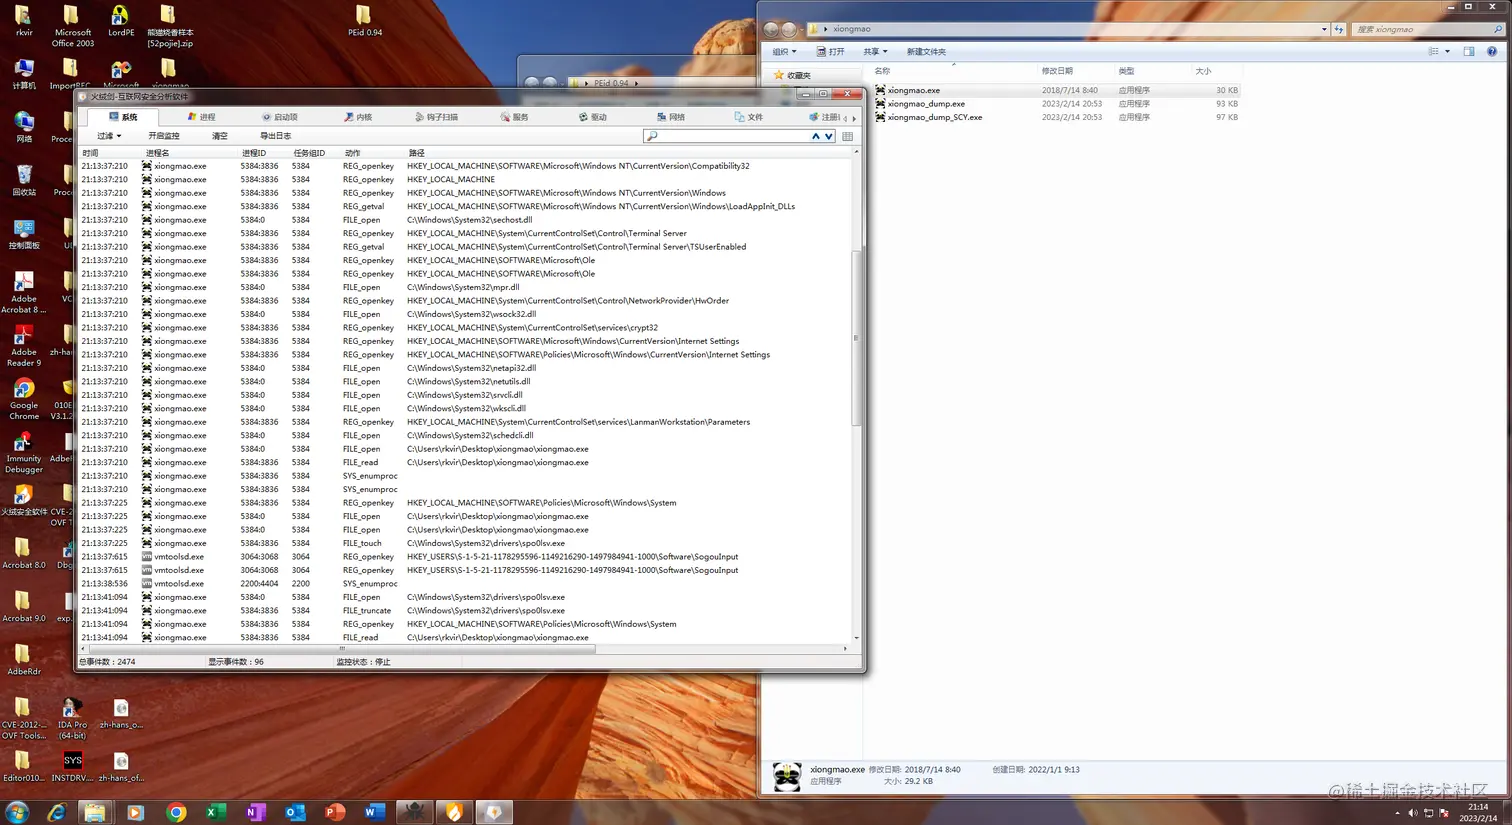Click 开启监控 to start monitoring

tap(164, 136)
